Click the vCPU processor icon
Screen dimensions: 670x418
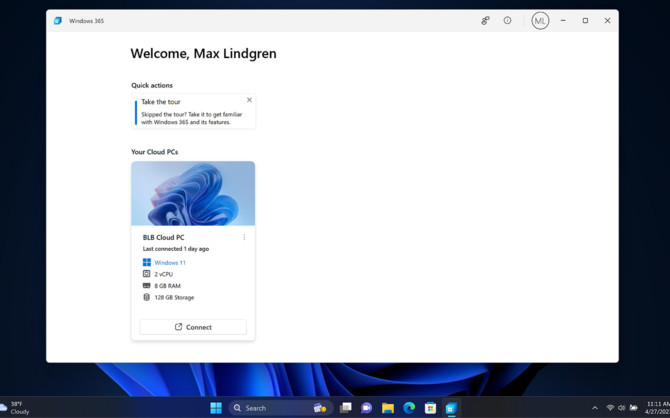click(147, 274)
